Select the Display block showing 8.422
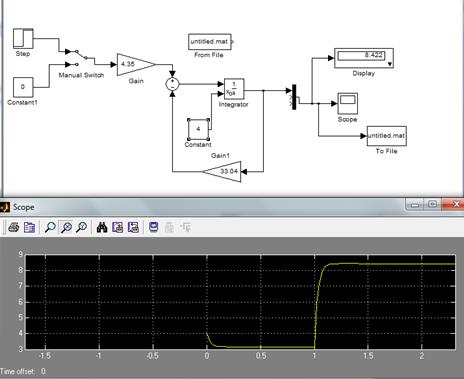 point(364,58)
